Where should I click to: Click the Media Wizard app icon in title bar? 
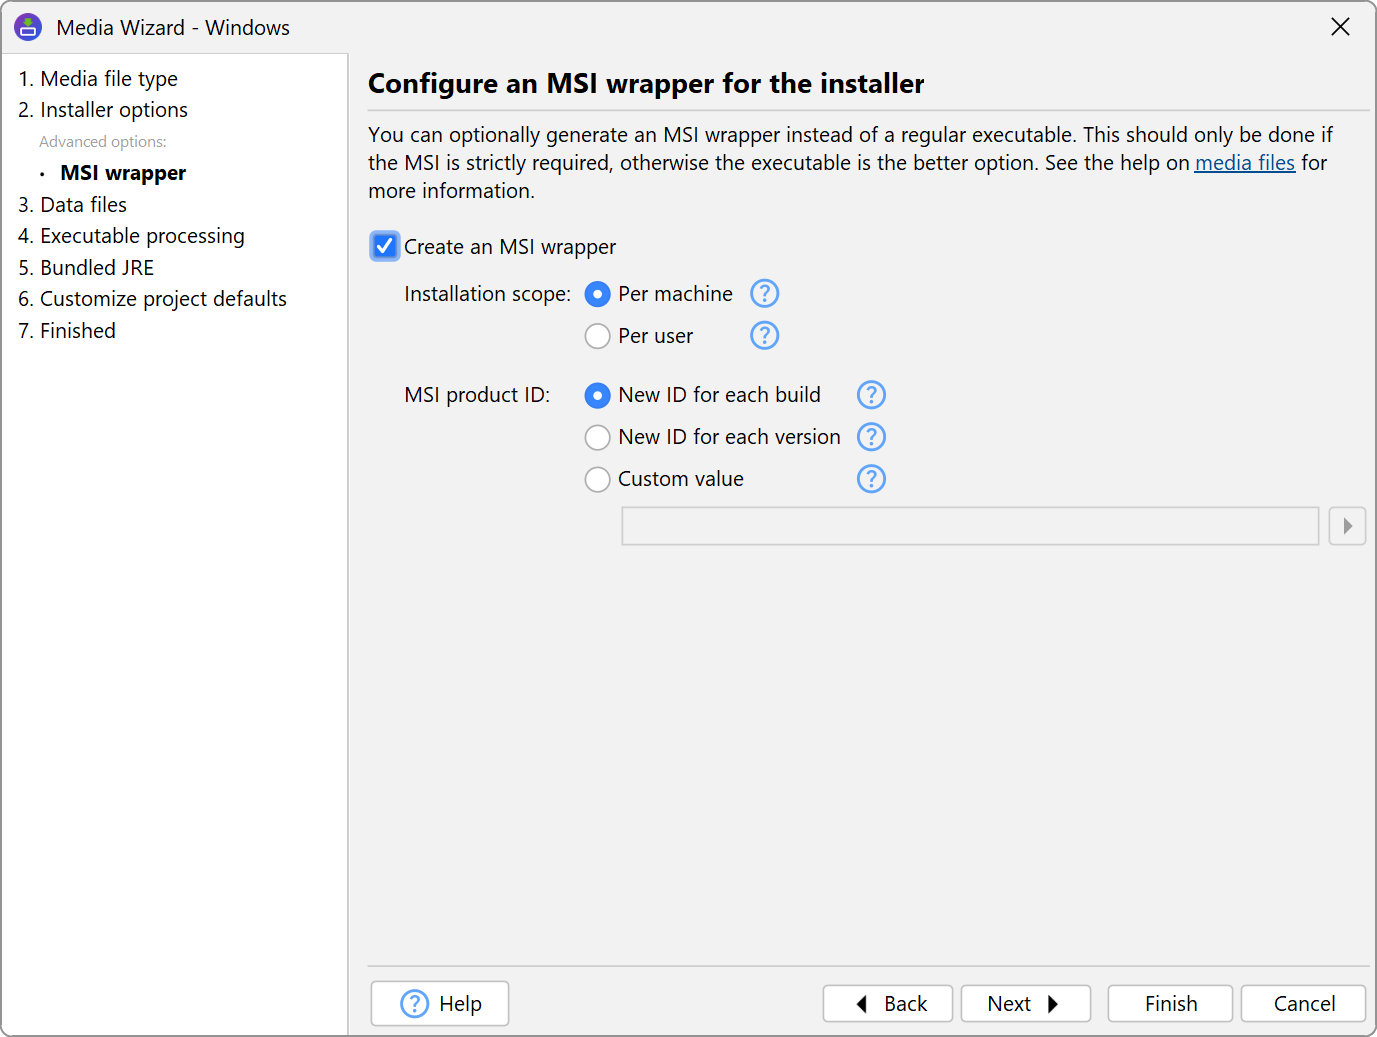tap(28, 27)
